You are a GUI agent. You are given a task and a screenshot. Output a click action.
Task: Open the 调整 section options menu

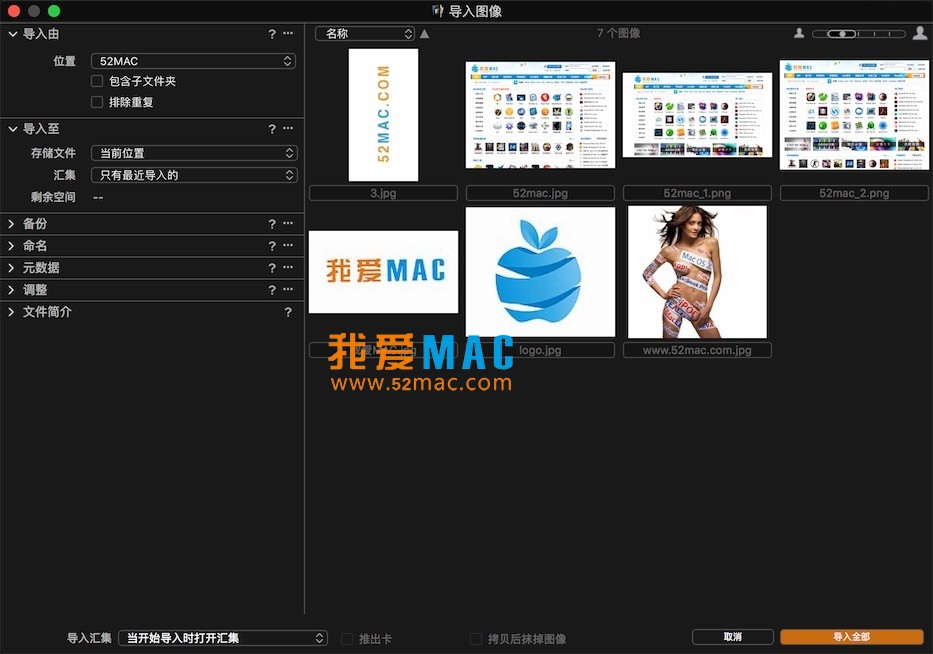pos(288,289)
